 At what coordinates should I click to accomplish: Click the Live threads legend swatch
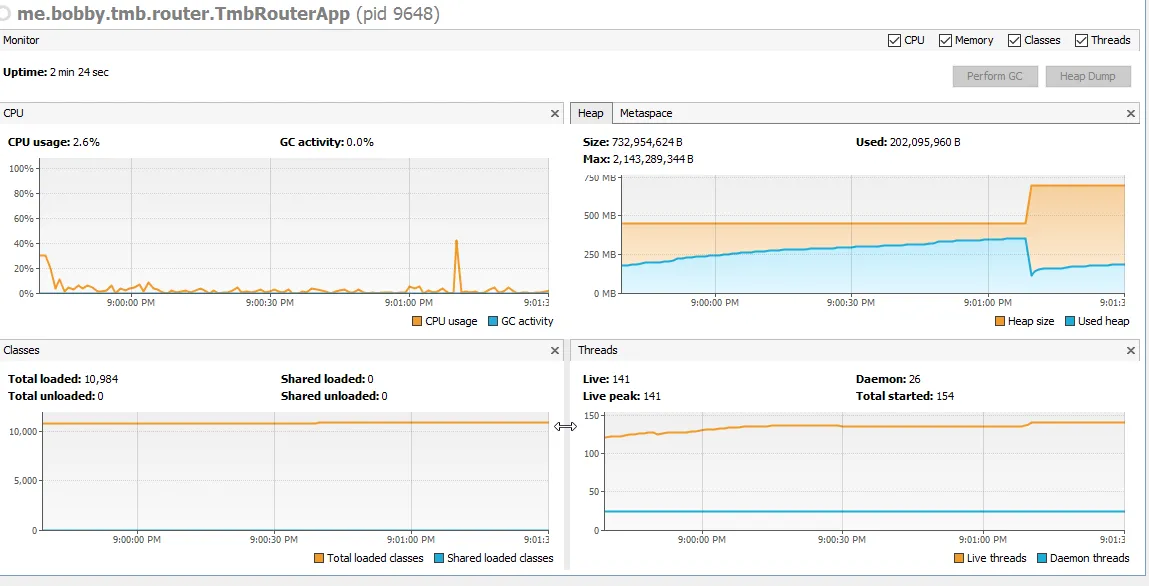[x=959, y=558]
